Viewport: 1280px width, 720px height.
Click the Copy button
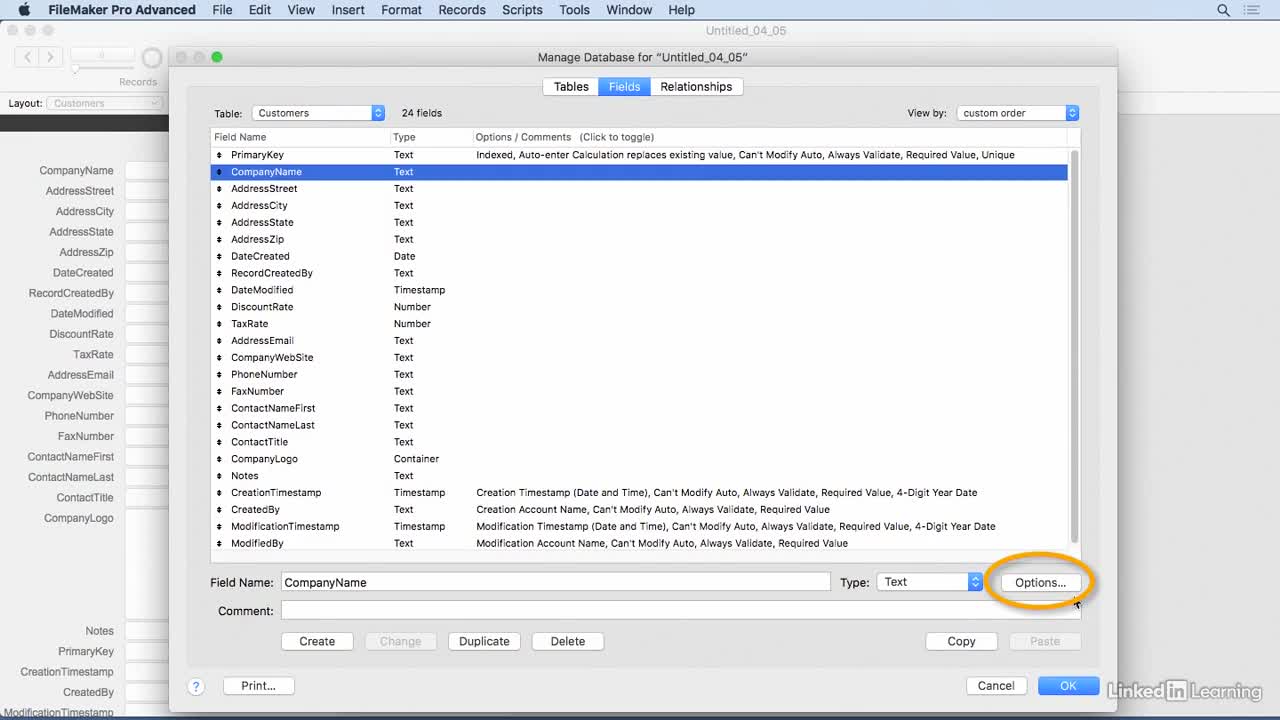(961, 641)
